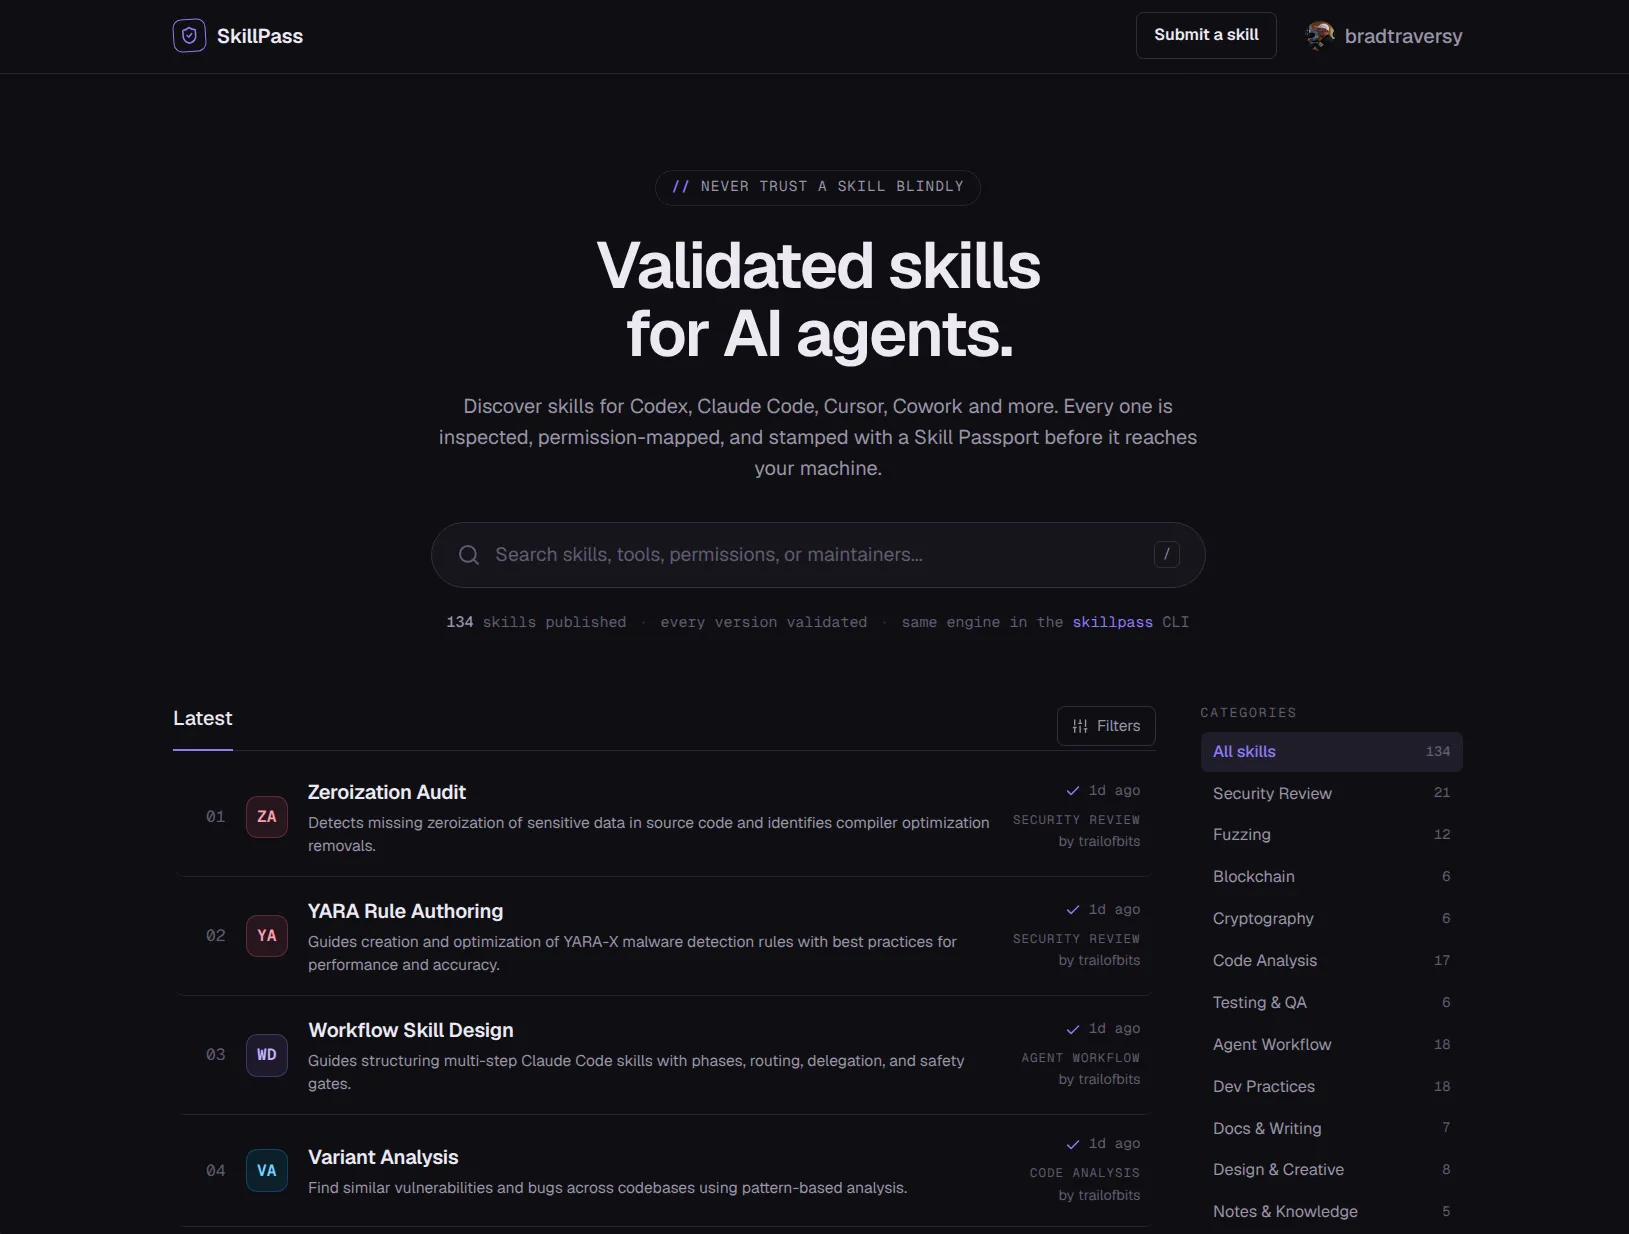Select the Security Review category

pos(1331,793)
